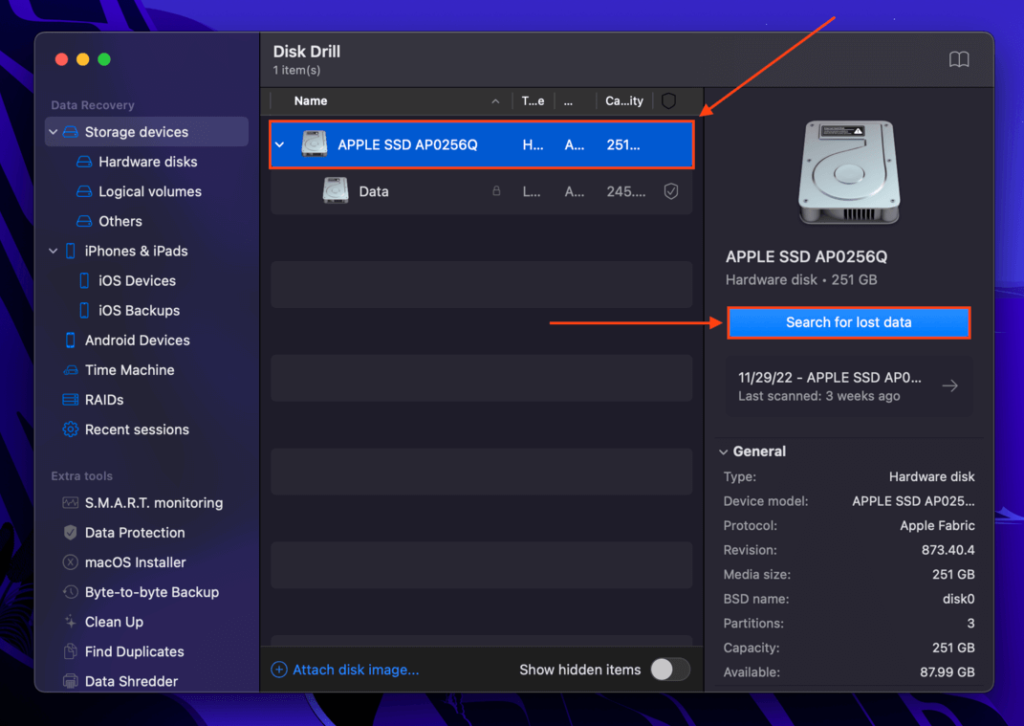Expand the iPhones & iPads section
This screenshot has height=726, width=1024.
coord(53,251)
